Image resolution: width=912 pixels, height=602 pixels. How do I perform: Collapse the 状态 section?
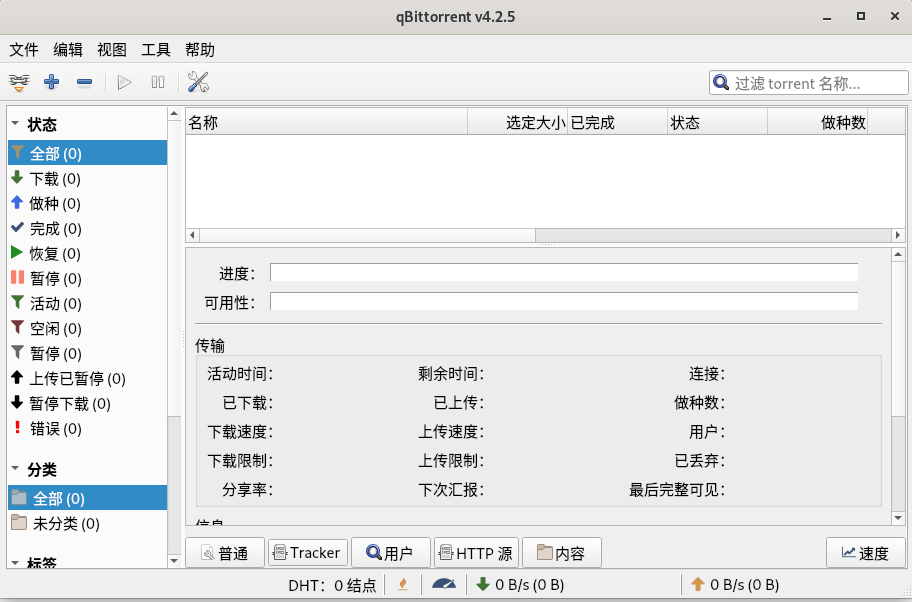[16, 124]
